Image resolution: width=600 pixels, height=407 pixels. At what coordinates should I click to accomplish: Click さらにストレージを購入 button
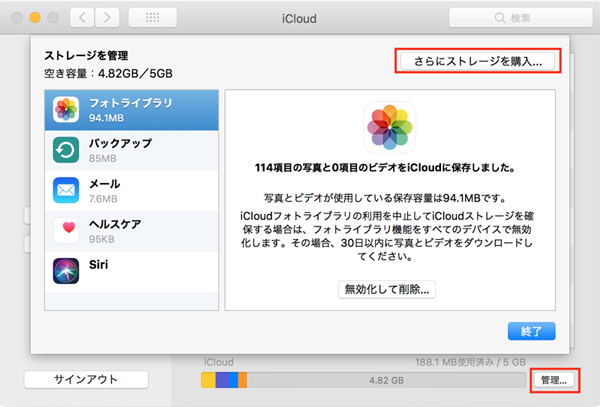point(478,61)
